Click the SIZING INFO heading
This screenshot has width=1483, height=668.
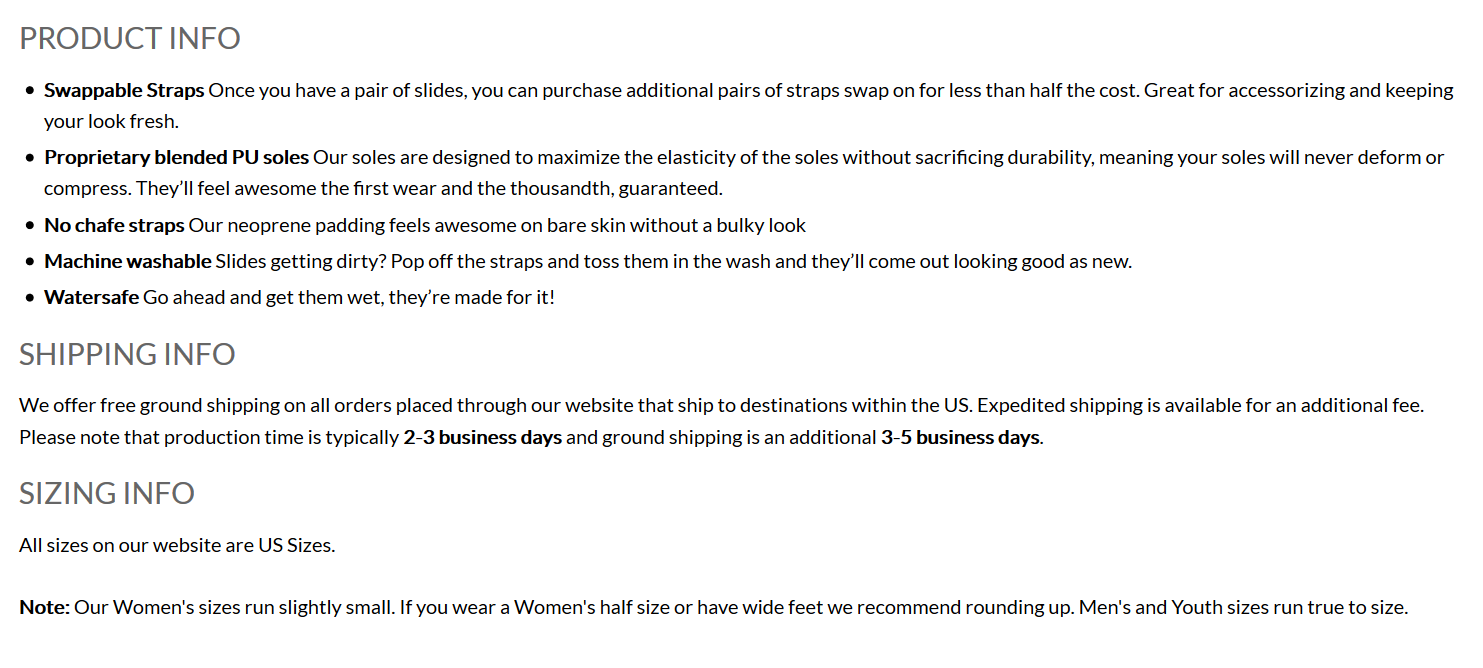(107, 493)
